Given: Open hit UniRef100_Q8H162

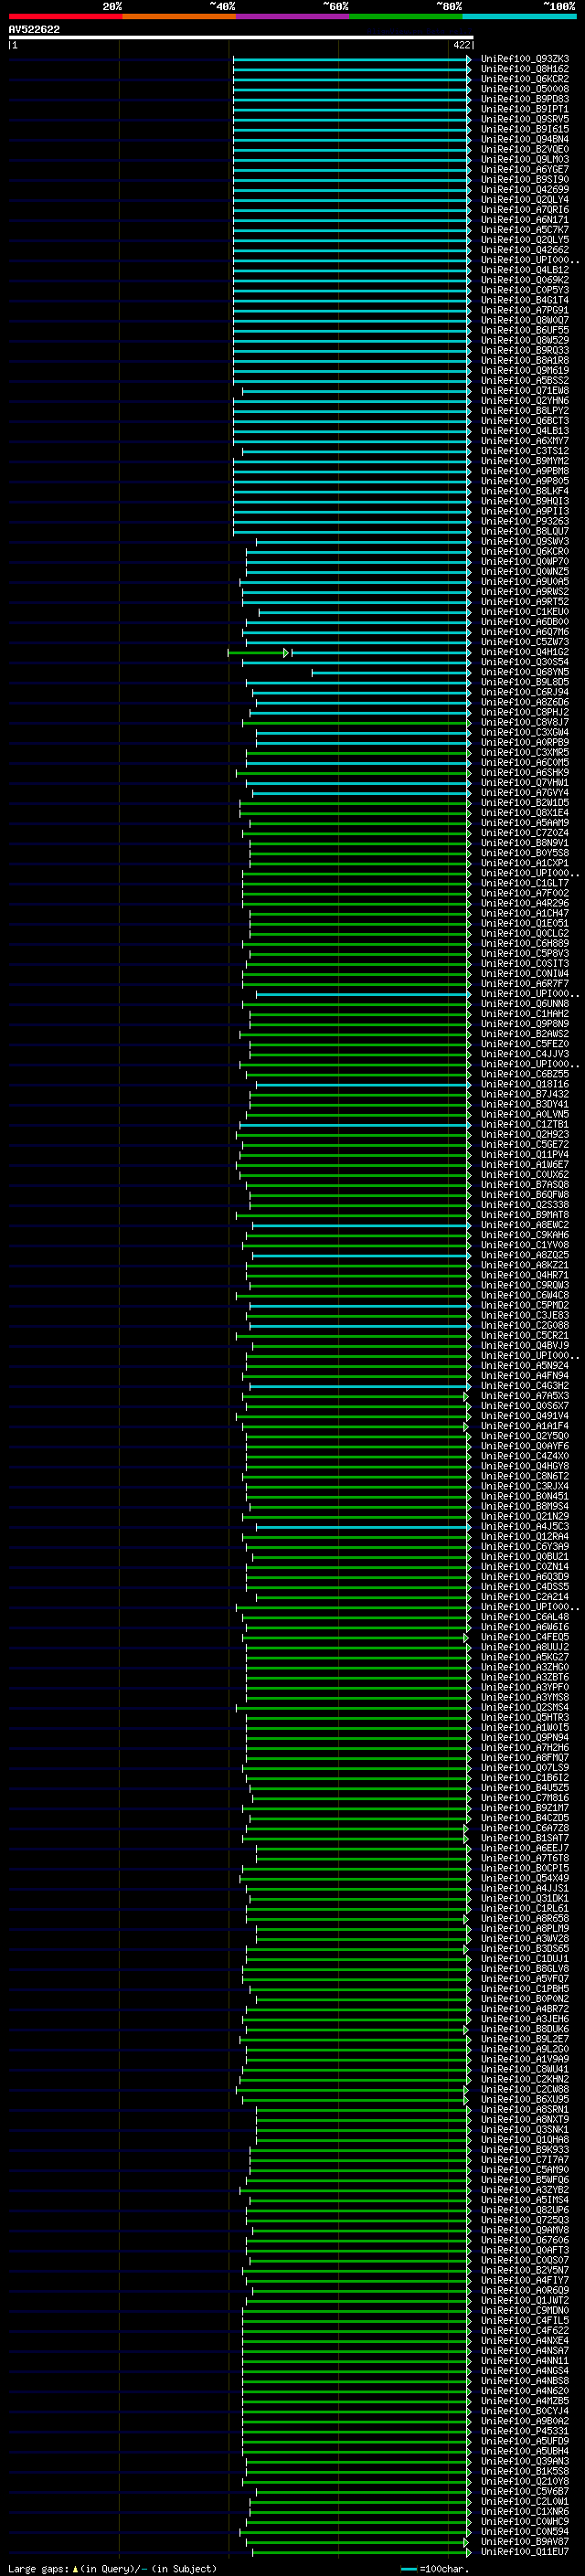Looking at the screenshot, I should [525, 69].
